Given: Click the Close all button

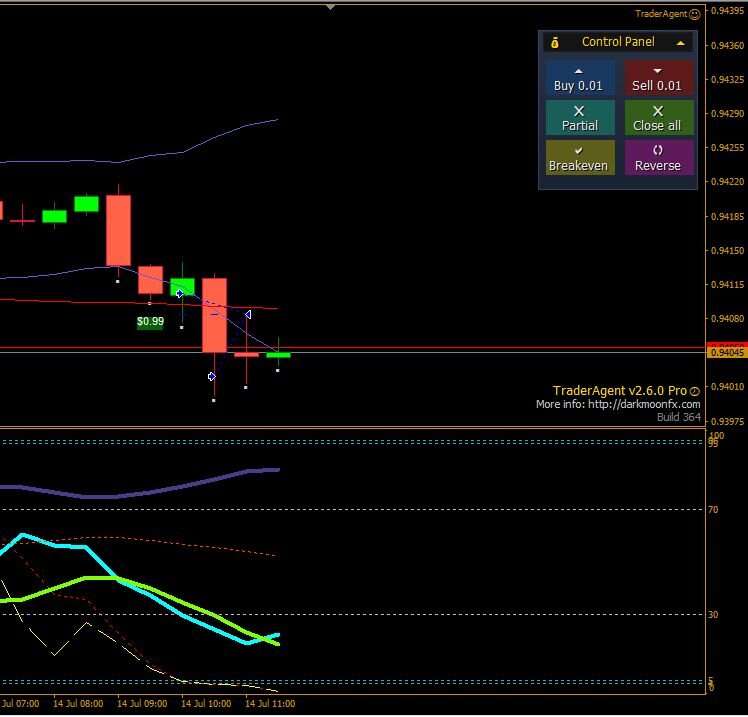Looking at the screenshot, I should [x=658, y=118].
